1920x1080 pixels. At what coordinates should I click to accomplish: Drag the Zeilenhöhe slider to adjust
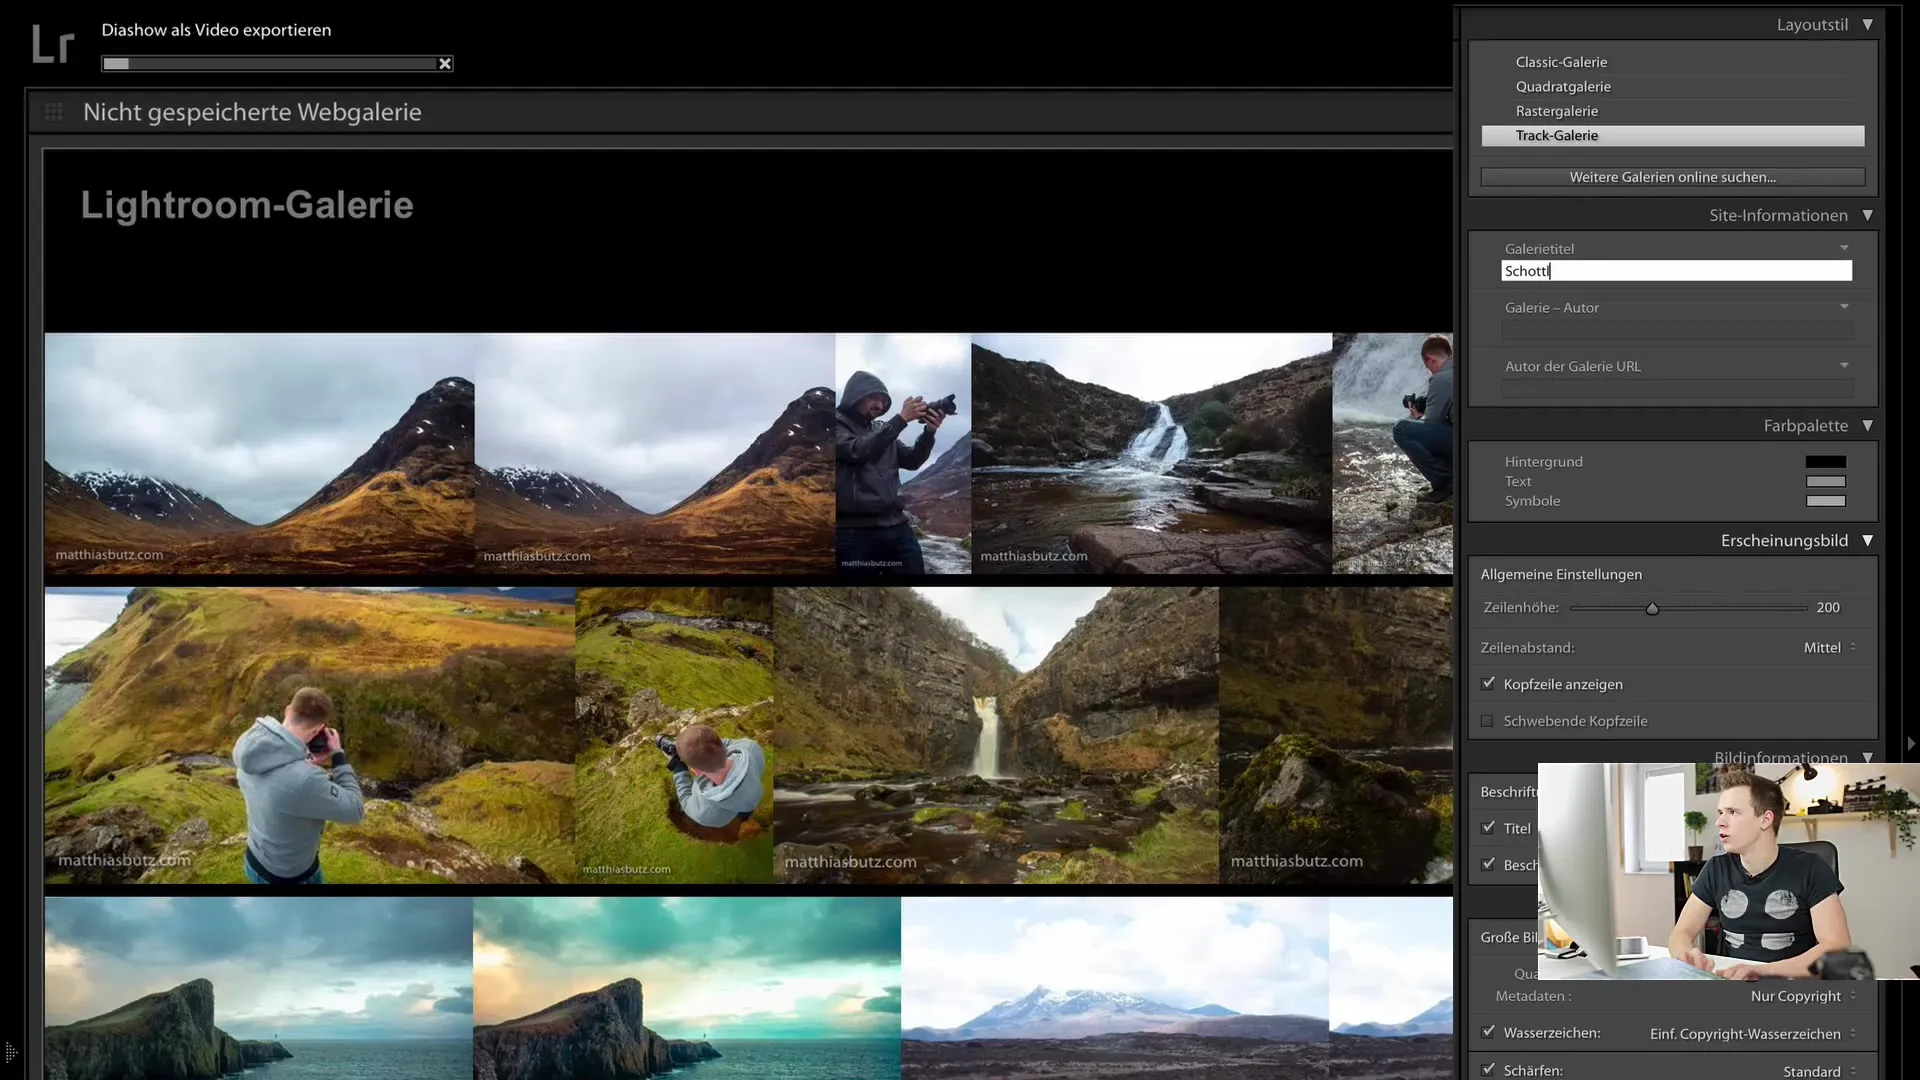pyautogui.click(x=1652, y=608)
